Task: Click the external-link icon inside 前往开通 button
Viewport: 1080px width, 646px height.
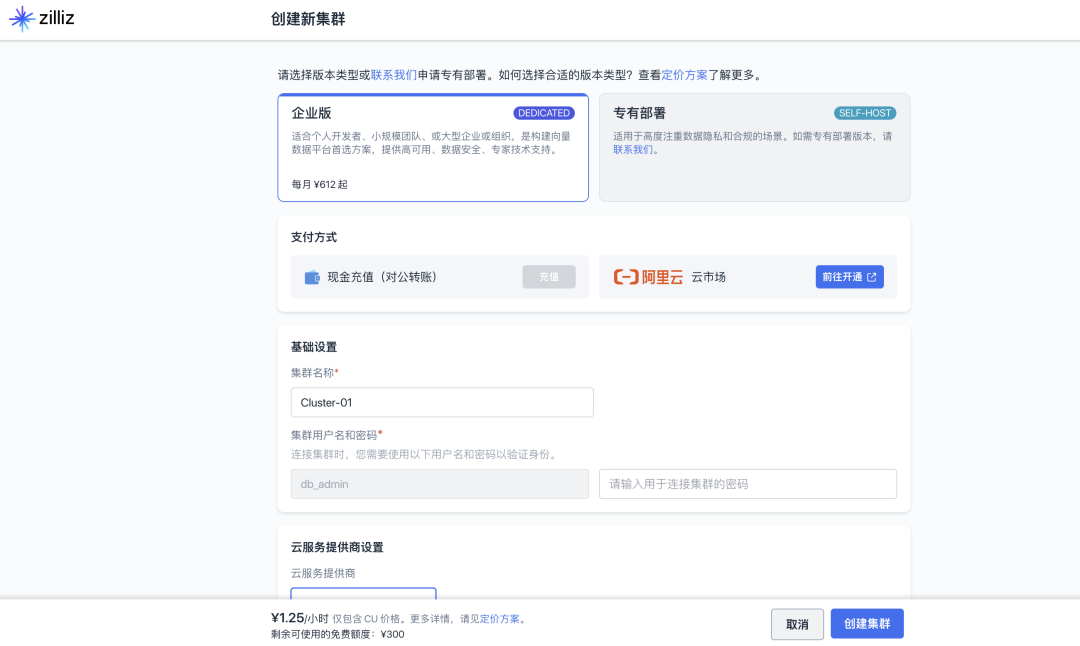Action: (x=870, y=277)
